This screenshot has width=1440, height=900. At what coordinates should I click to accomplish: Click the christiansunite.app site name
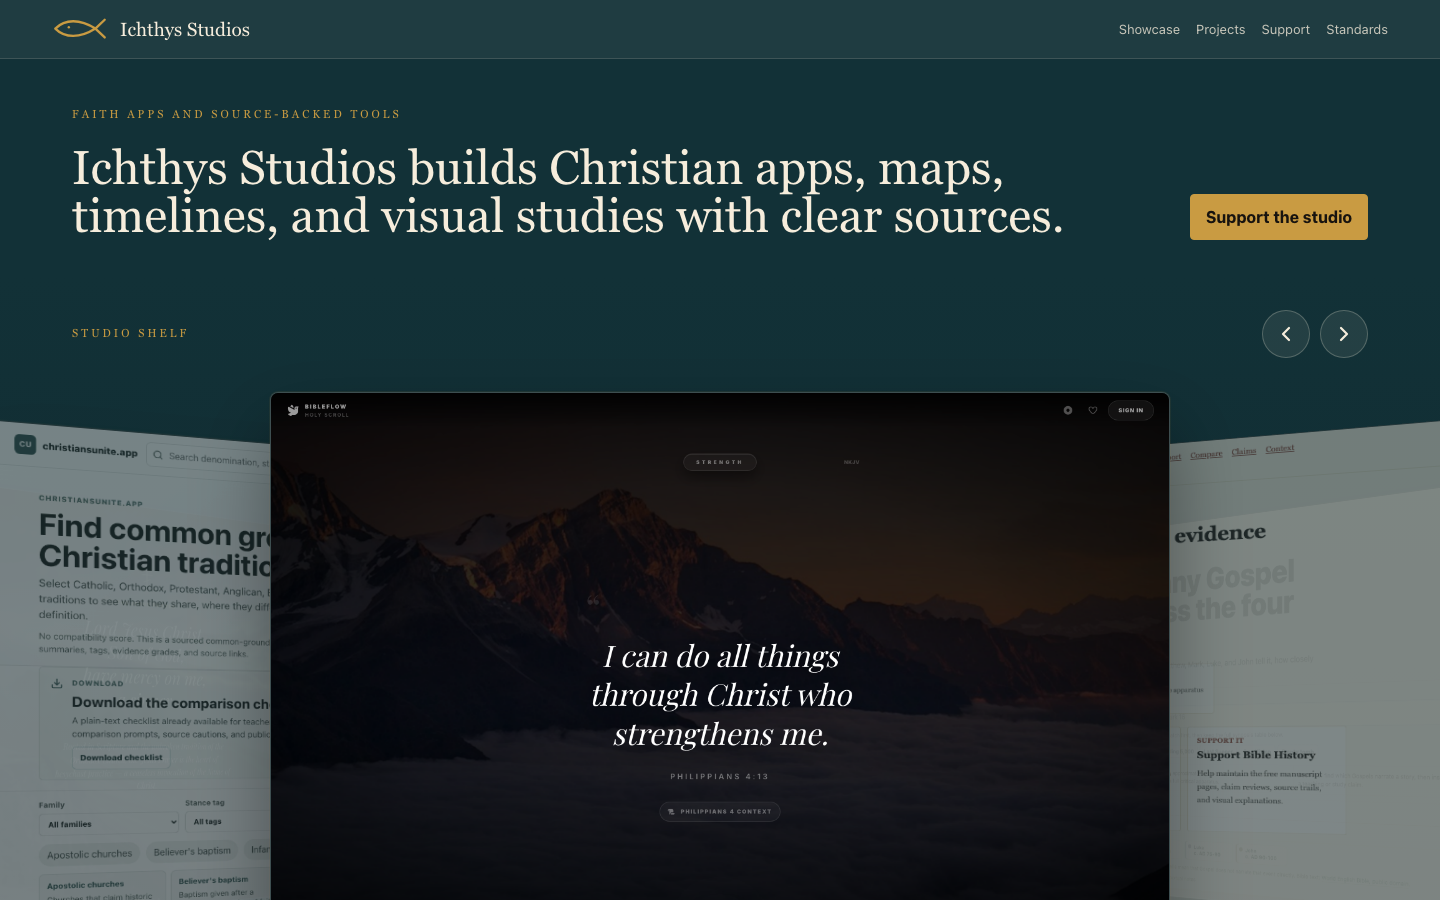[90, 450]
